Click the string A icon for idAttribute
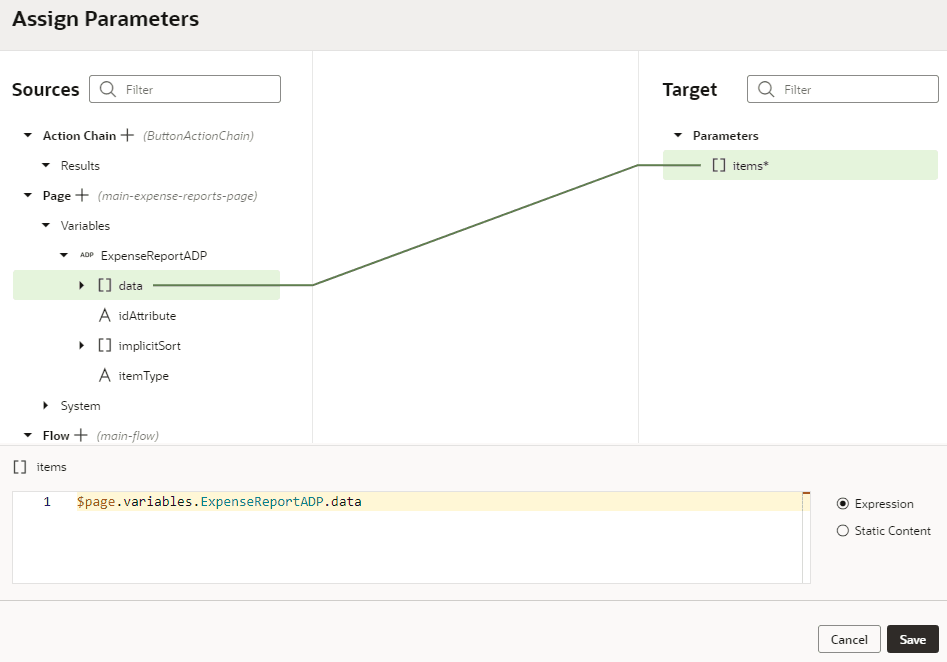 [104, 315]
